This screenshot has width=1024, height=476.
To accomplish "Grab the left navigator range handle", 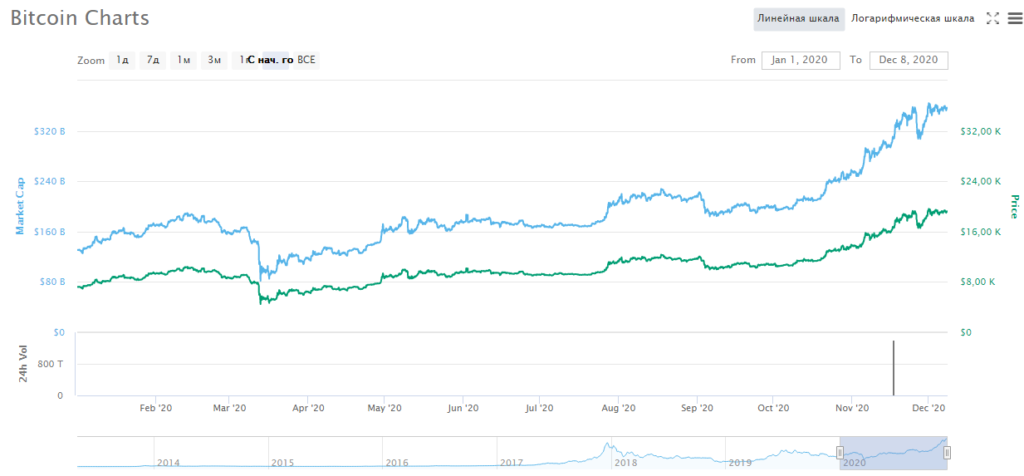I will click(840, 452).
